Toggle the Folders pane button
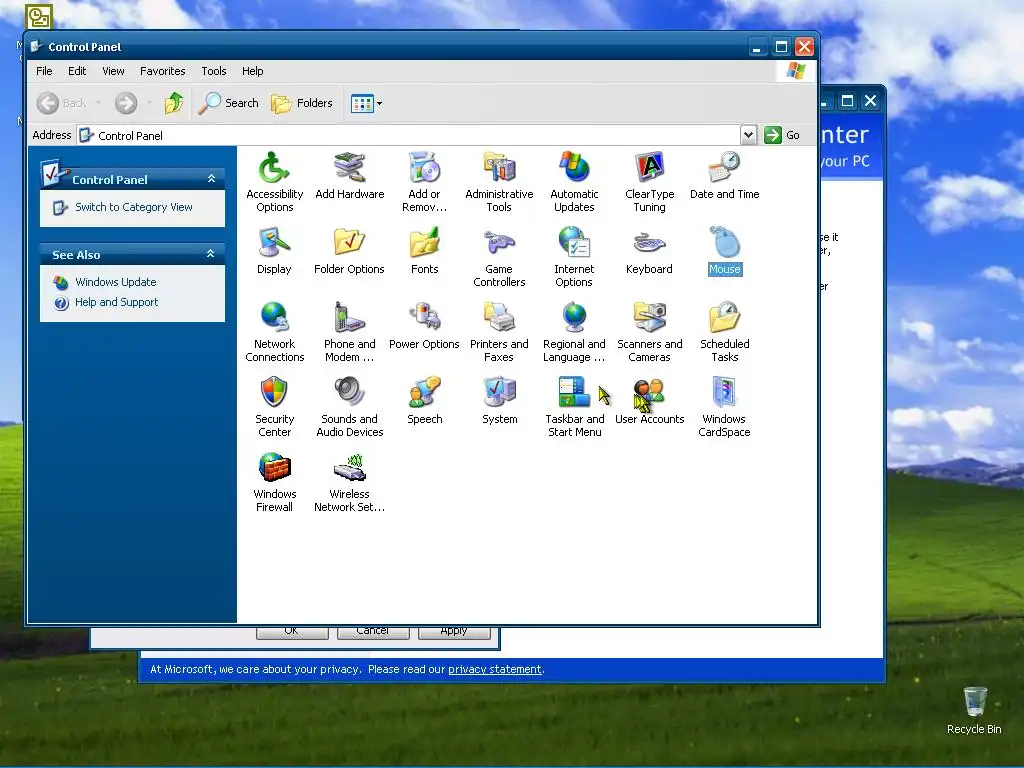1024x768 pixels. click(x=302, y=103)
